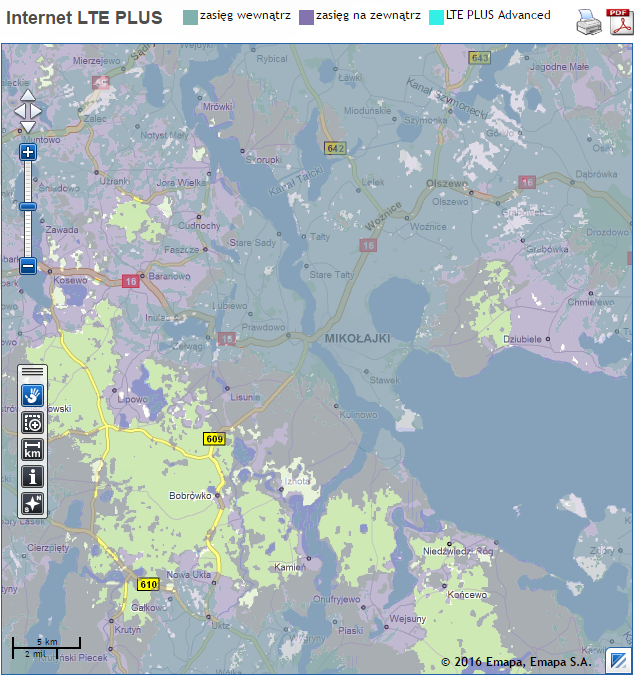Click road 609 marker on the map

tap(214, 439)
